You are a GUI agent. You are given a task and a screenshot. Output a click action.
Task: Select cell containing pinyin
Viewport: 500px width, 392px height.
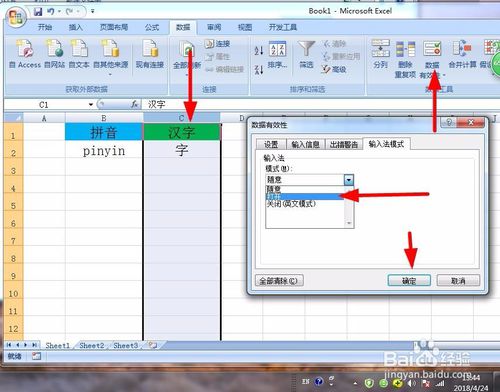[x=104, y=151]
